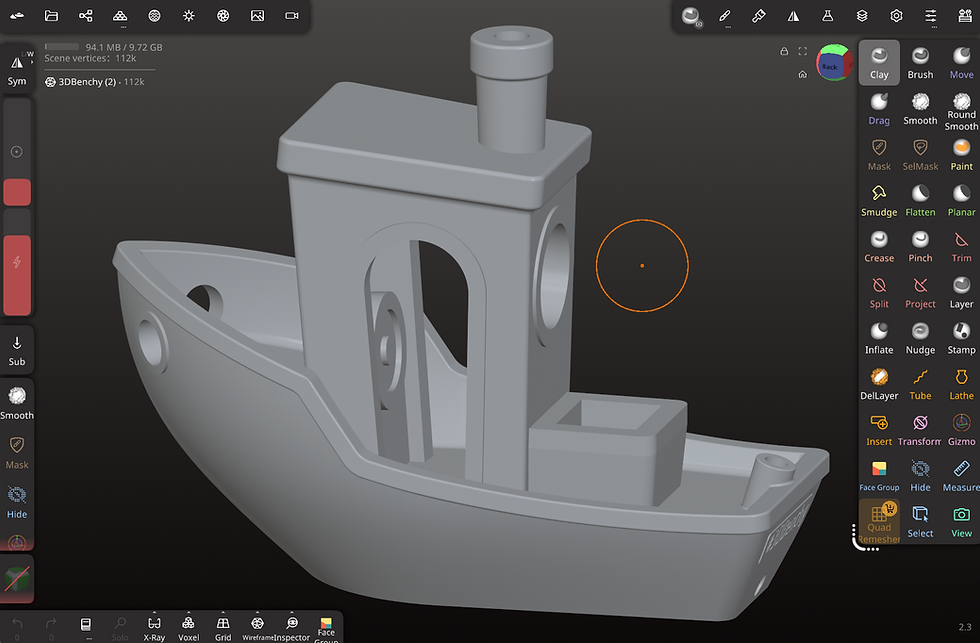The image size is (980, 643).
Task: Open the Camera menu
Action: [292, 16]
